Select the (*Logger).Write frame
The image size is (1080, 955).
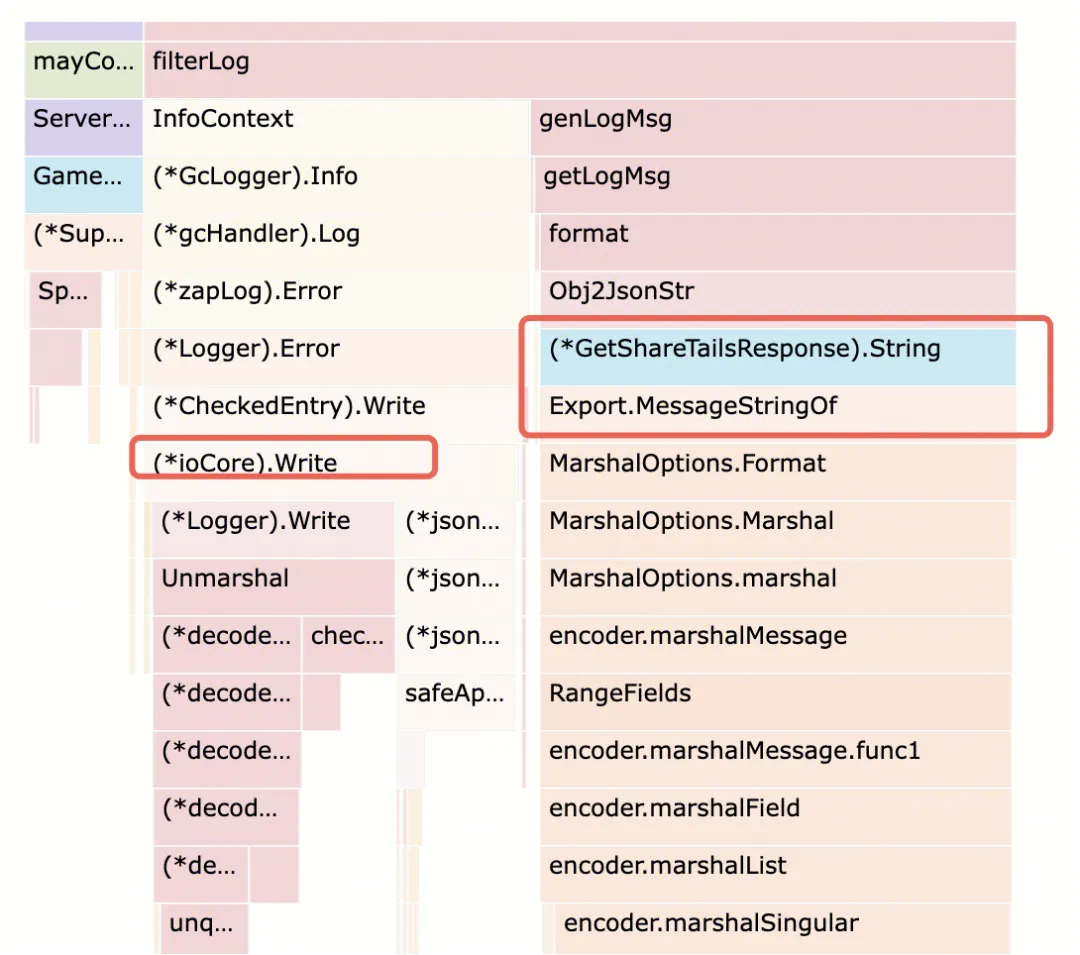click(274, 521)
